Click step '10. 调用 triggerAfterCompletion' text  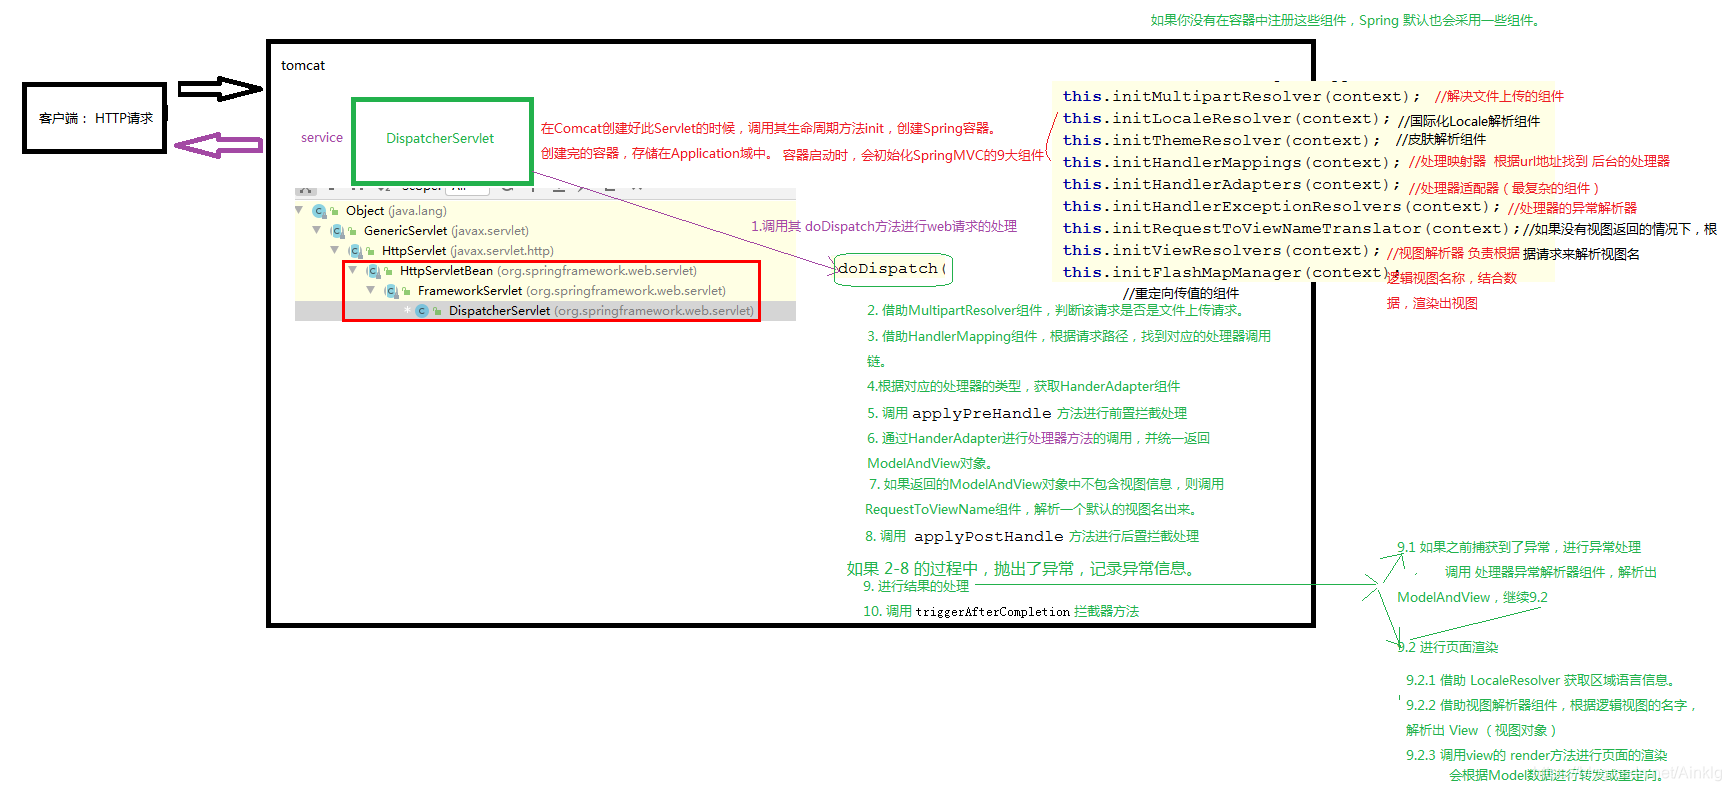click(1001, 611)
